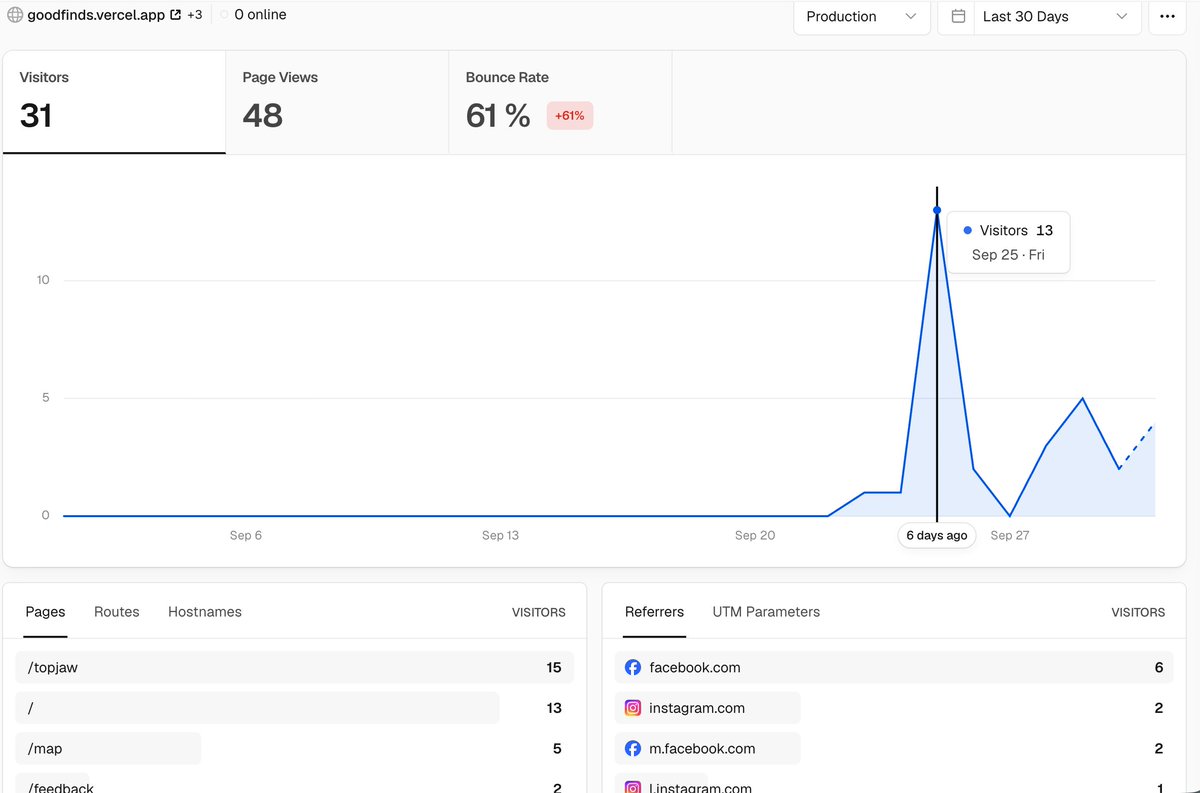Click the 48 page views value
The width and height of the screenshot is (1200, 793).
click(263, 116)
